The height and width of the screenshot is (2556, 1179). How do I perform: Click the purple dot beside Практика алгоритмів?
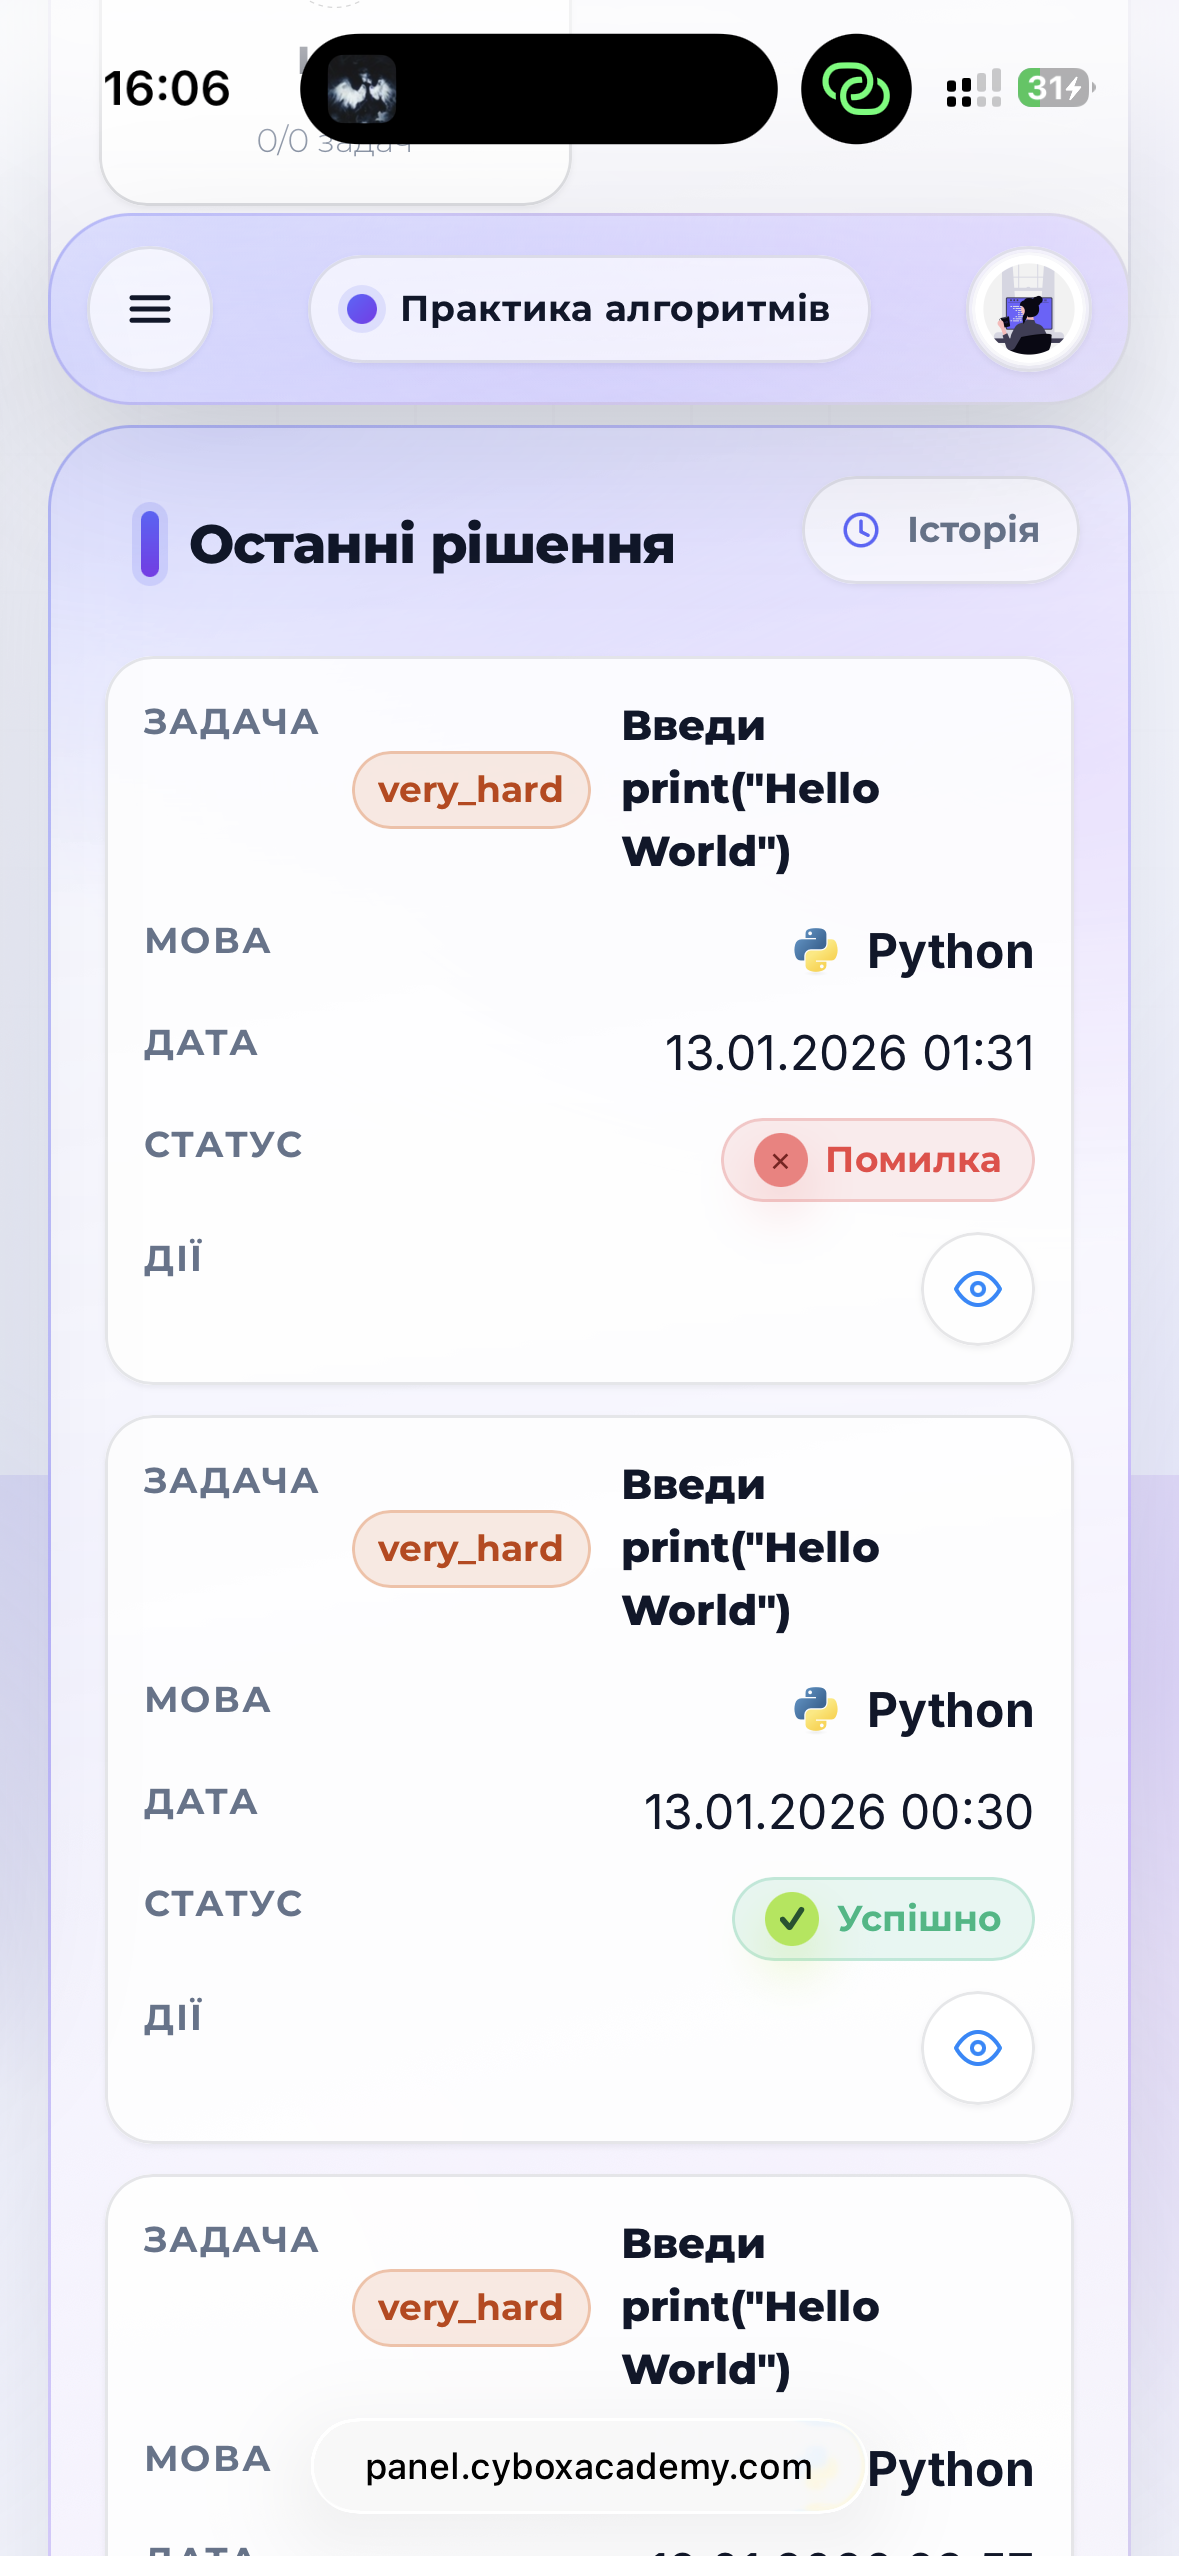(x=362, y=309)
